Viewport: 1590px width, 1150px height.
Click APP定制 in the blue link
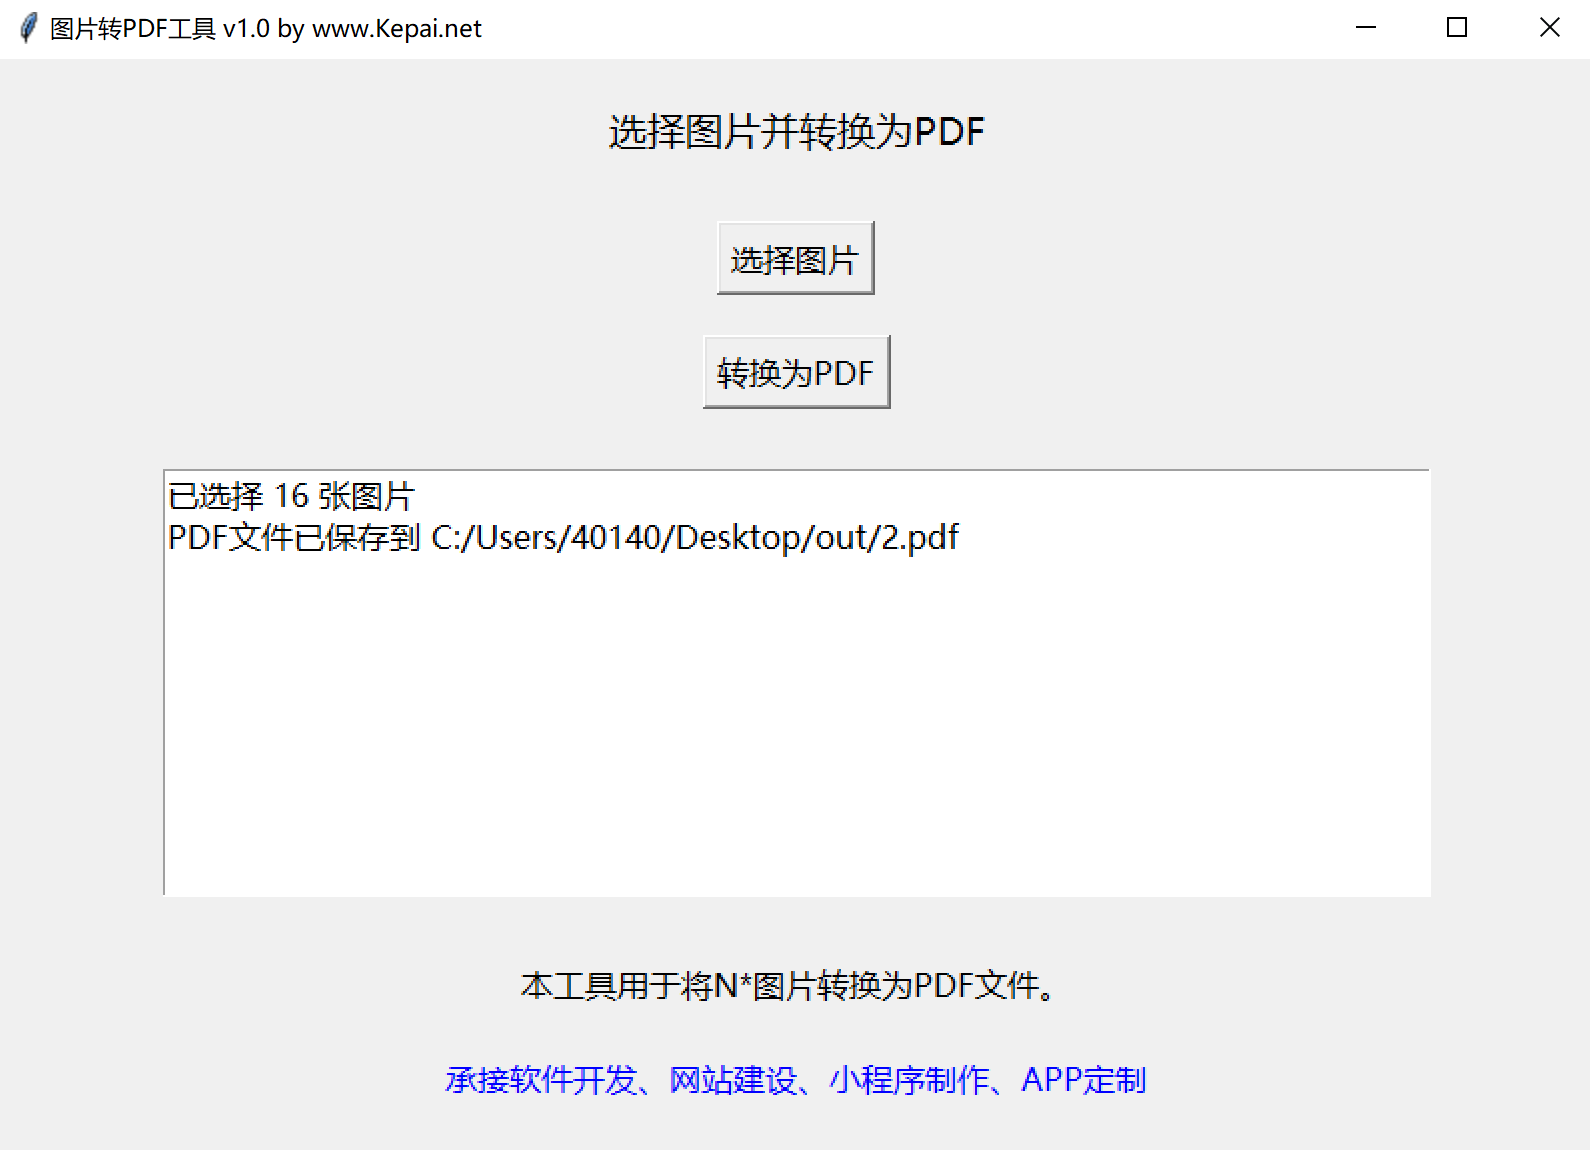tap(1083, 1080)
